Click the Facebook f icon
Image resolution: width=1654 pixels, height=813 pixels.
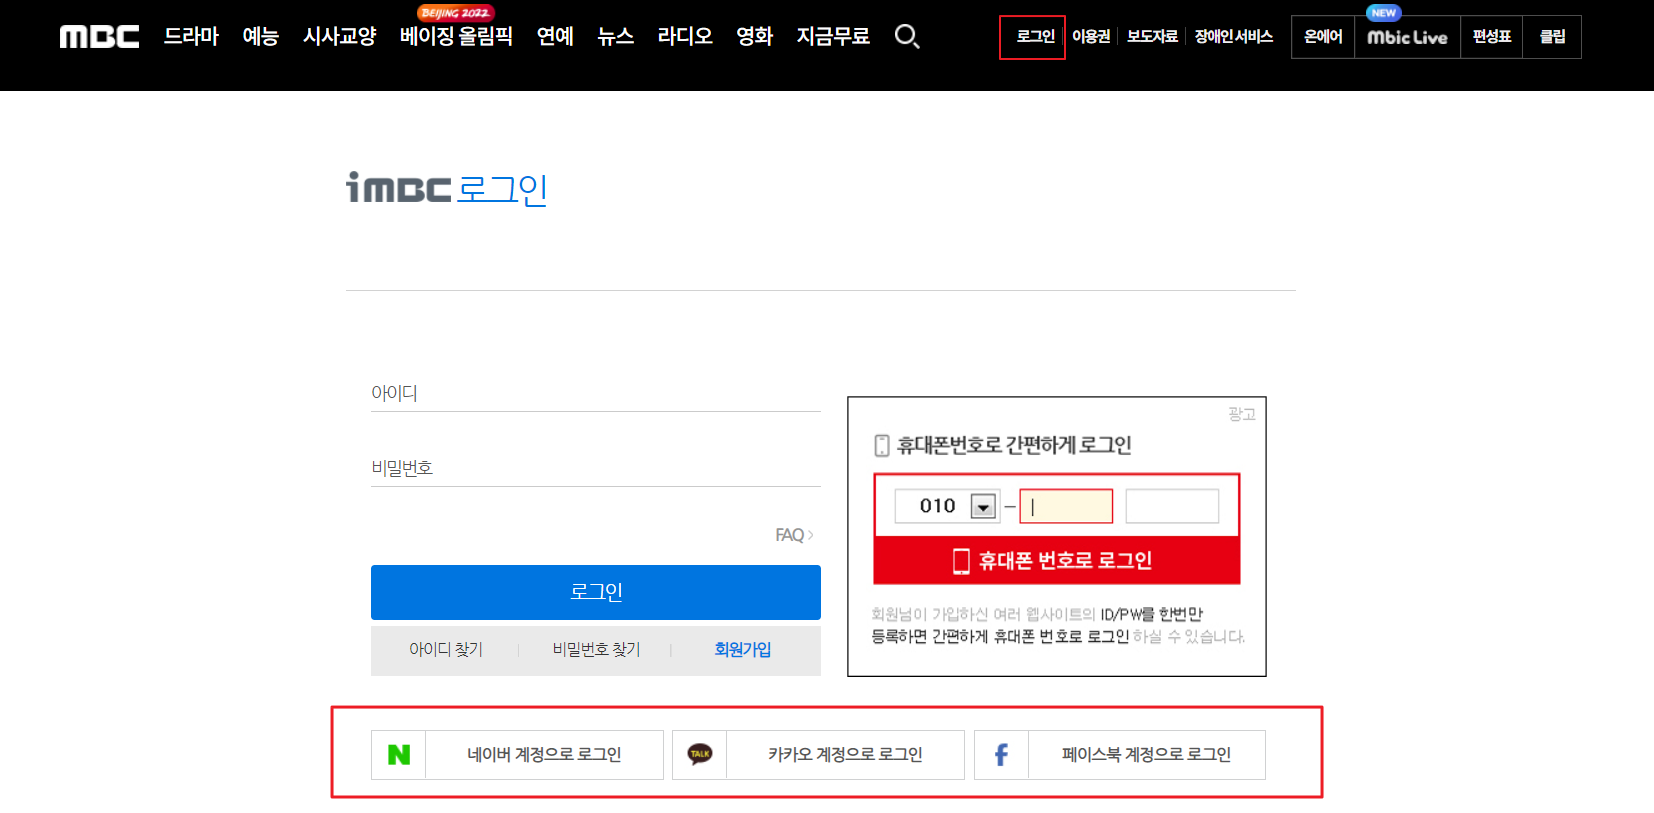pos(1001,755)
